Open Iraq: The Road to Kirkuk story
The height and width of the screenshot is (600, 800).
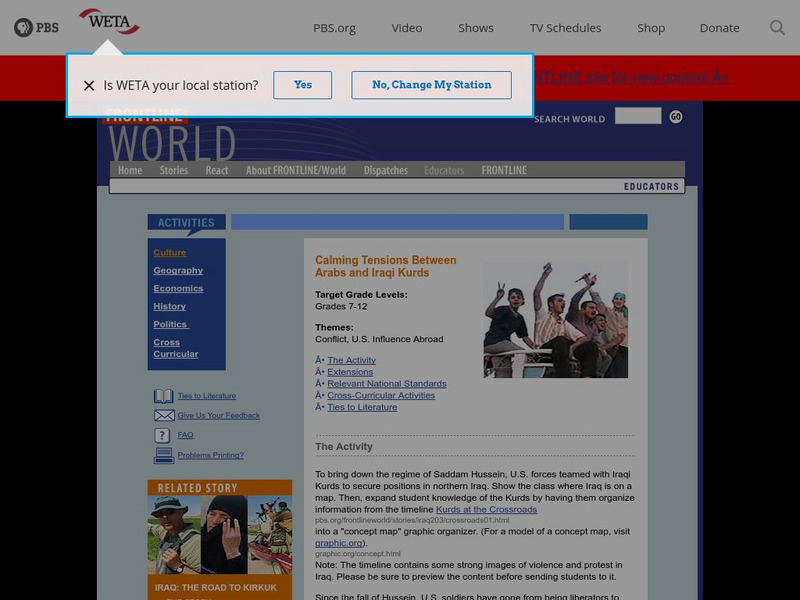[x=216, y=587]
